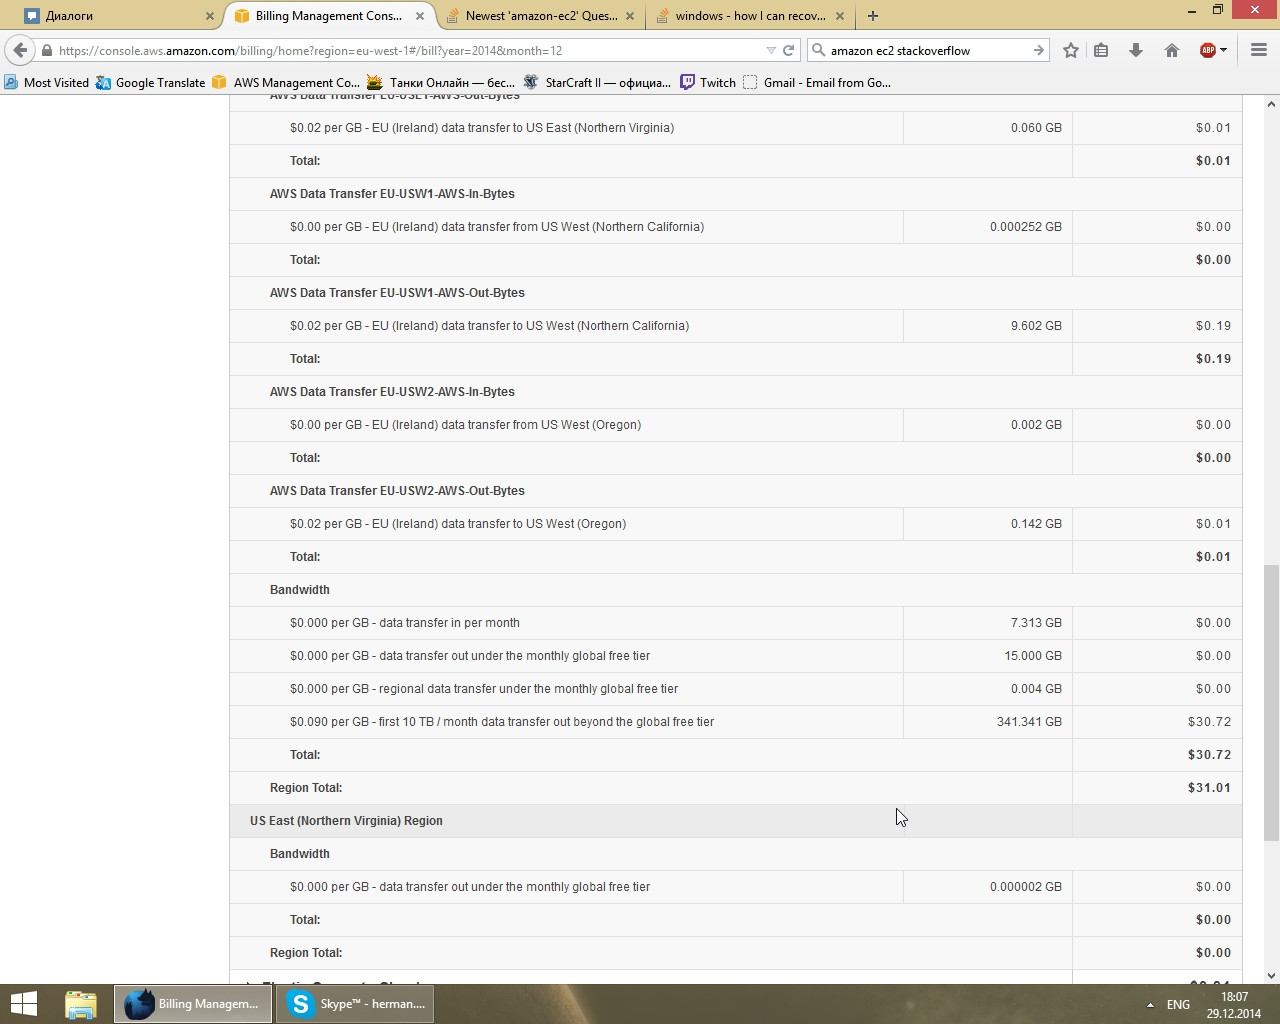The width and height of the screenshot is (1280, 1024).
Task: Close the Диалоги tab
Action: click(x=210, y=16)
